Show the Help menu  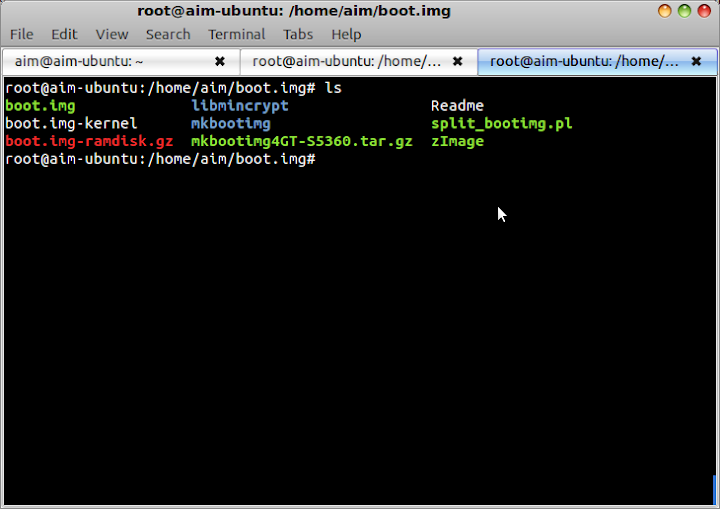tap(346, 34)
